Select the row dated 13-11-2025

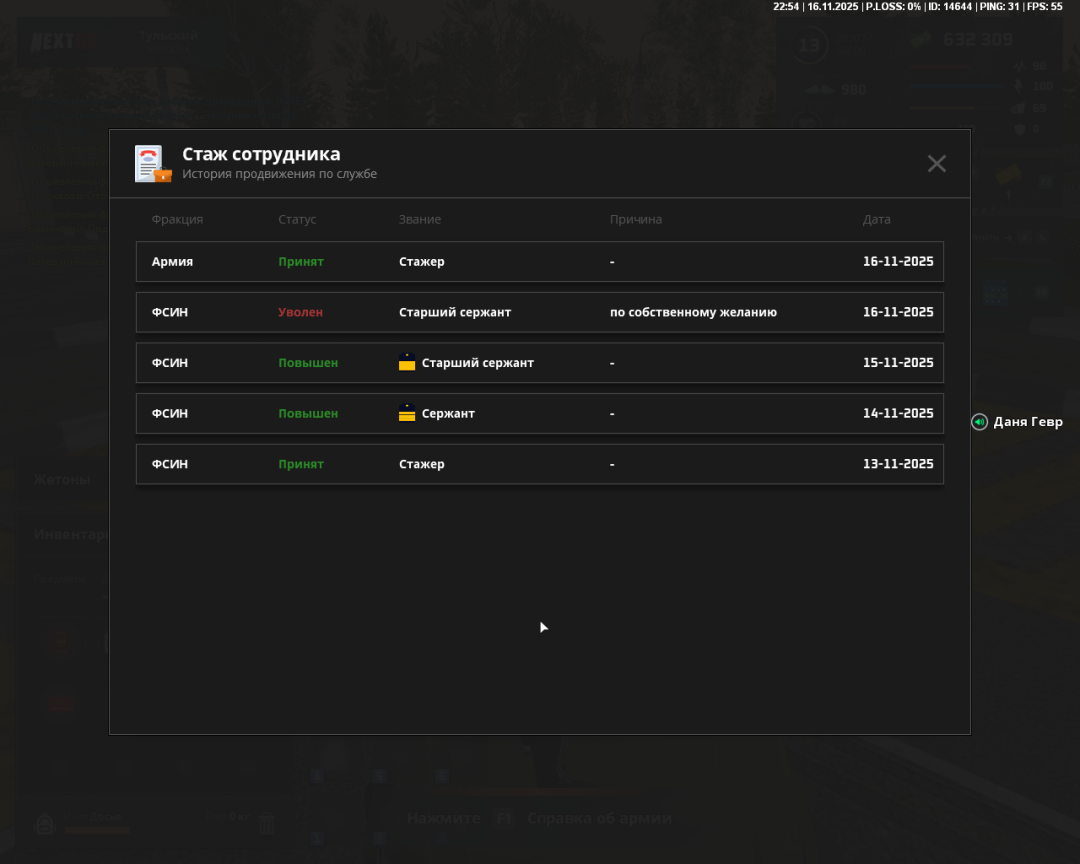pos(539,464)
